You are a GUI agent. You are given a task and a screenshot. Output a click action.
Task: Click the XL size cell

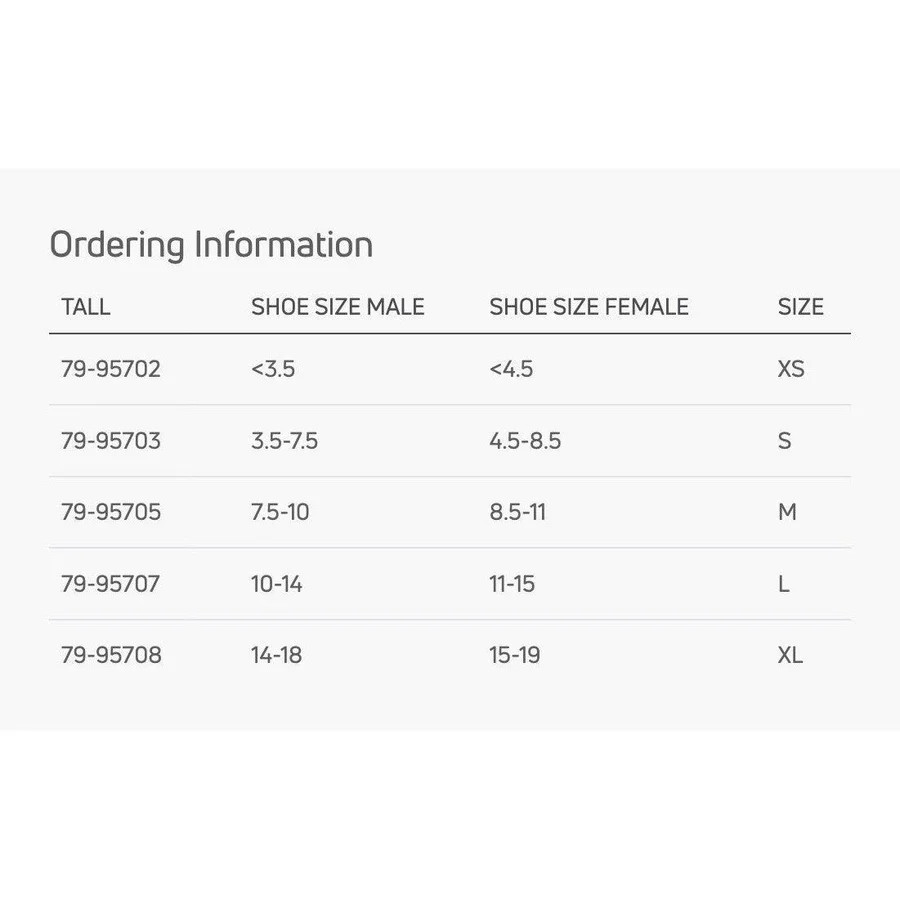[x=791, y=655]
